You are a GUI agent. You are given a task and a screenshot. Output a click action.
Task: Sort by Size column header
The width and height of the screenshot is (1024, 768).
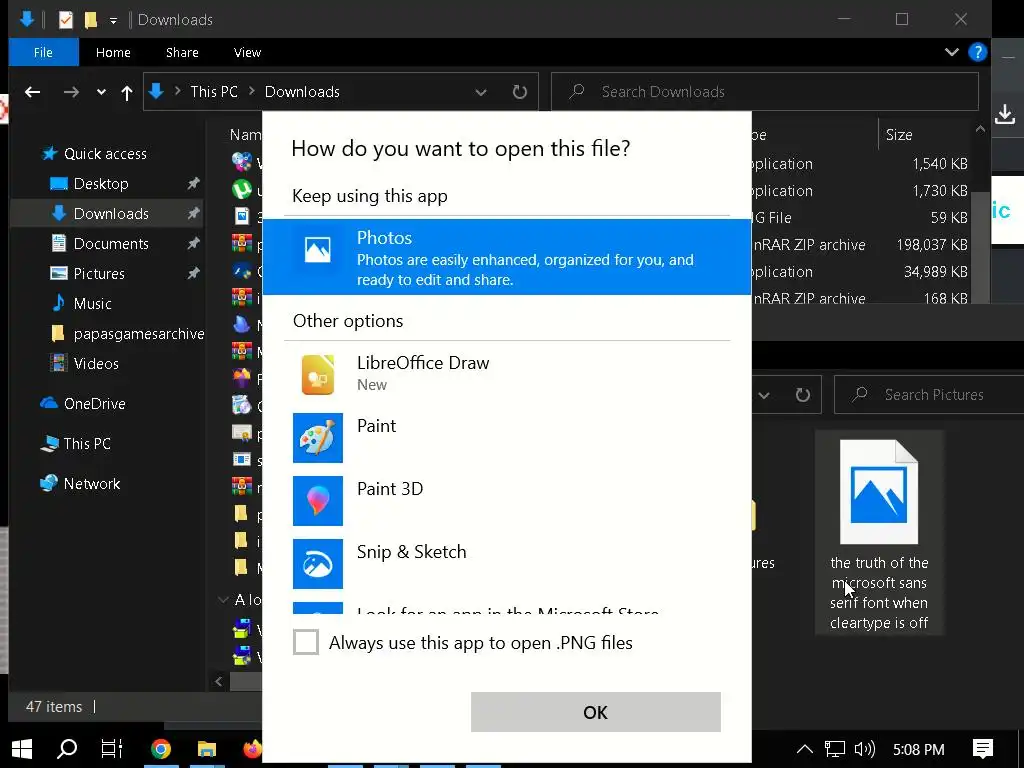click(899, 135)
